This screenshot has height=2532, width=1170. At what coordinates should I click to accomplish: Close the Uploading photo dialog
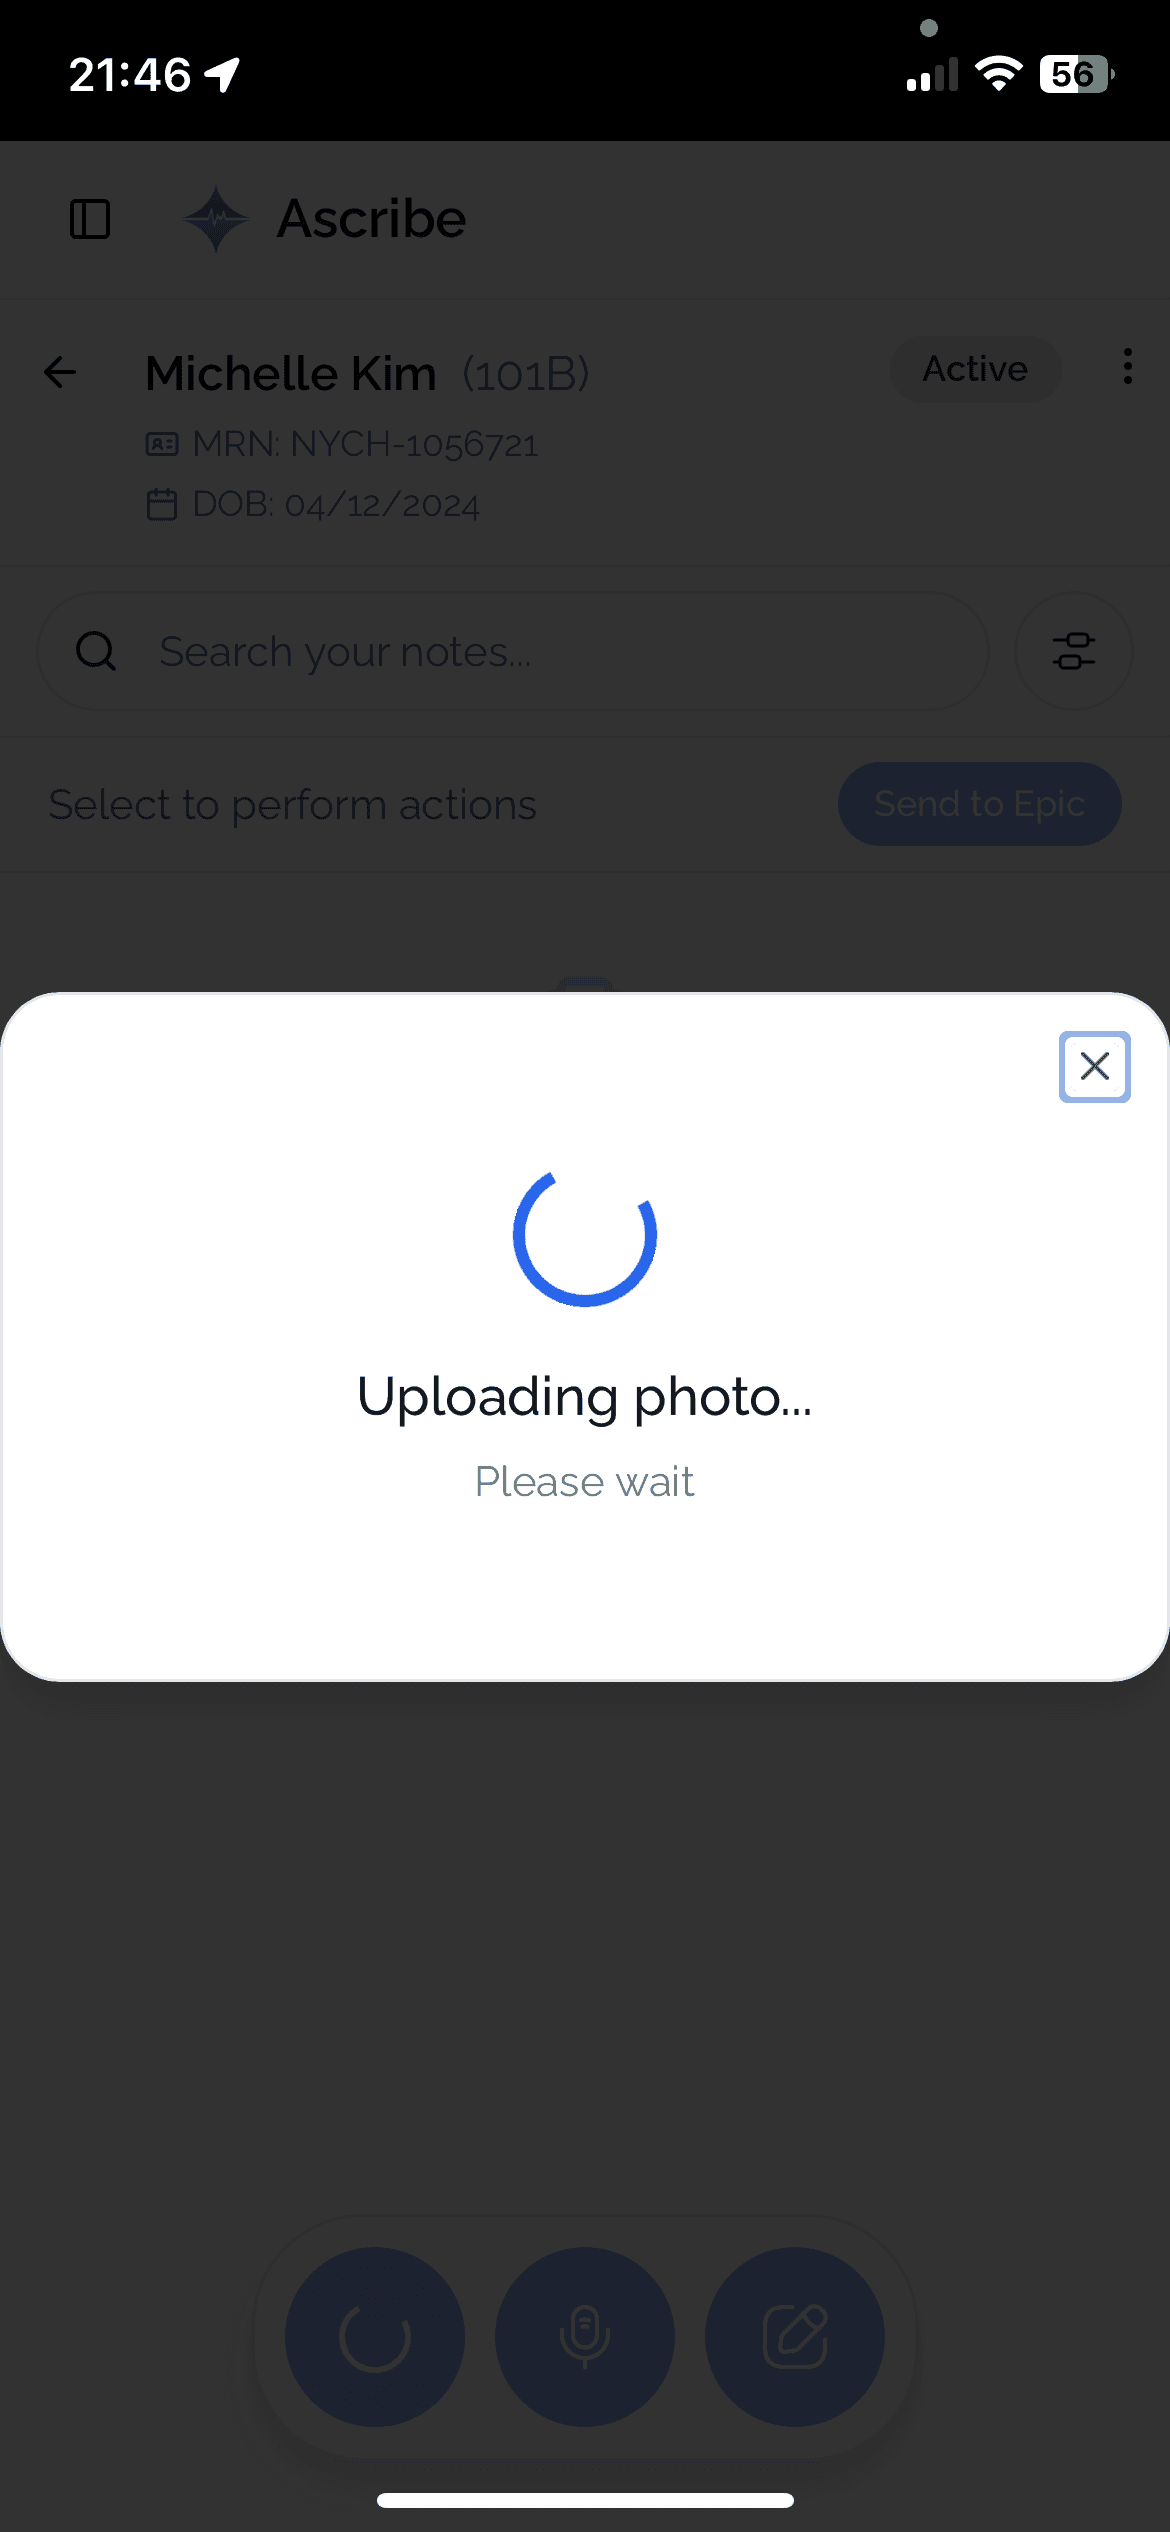1094,1066
